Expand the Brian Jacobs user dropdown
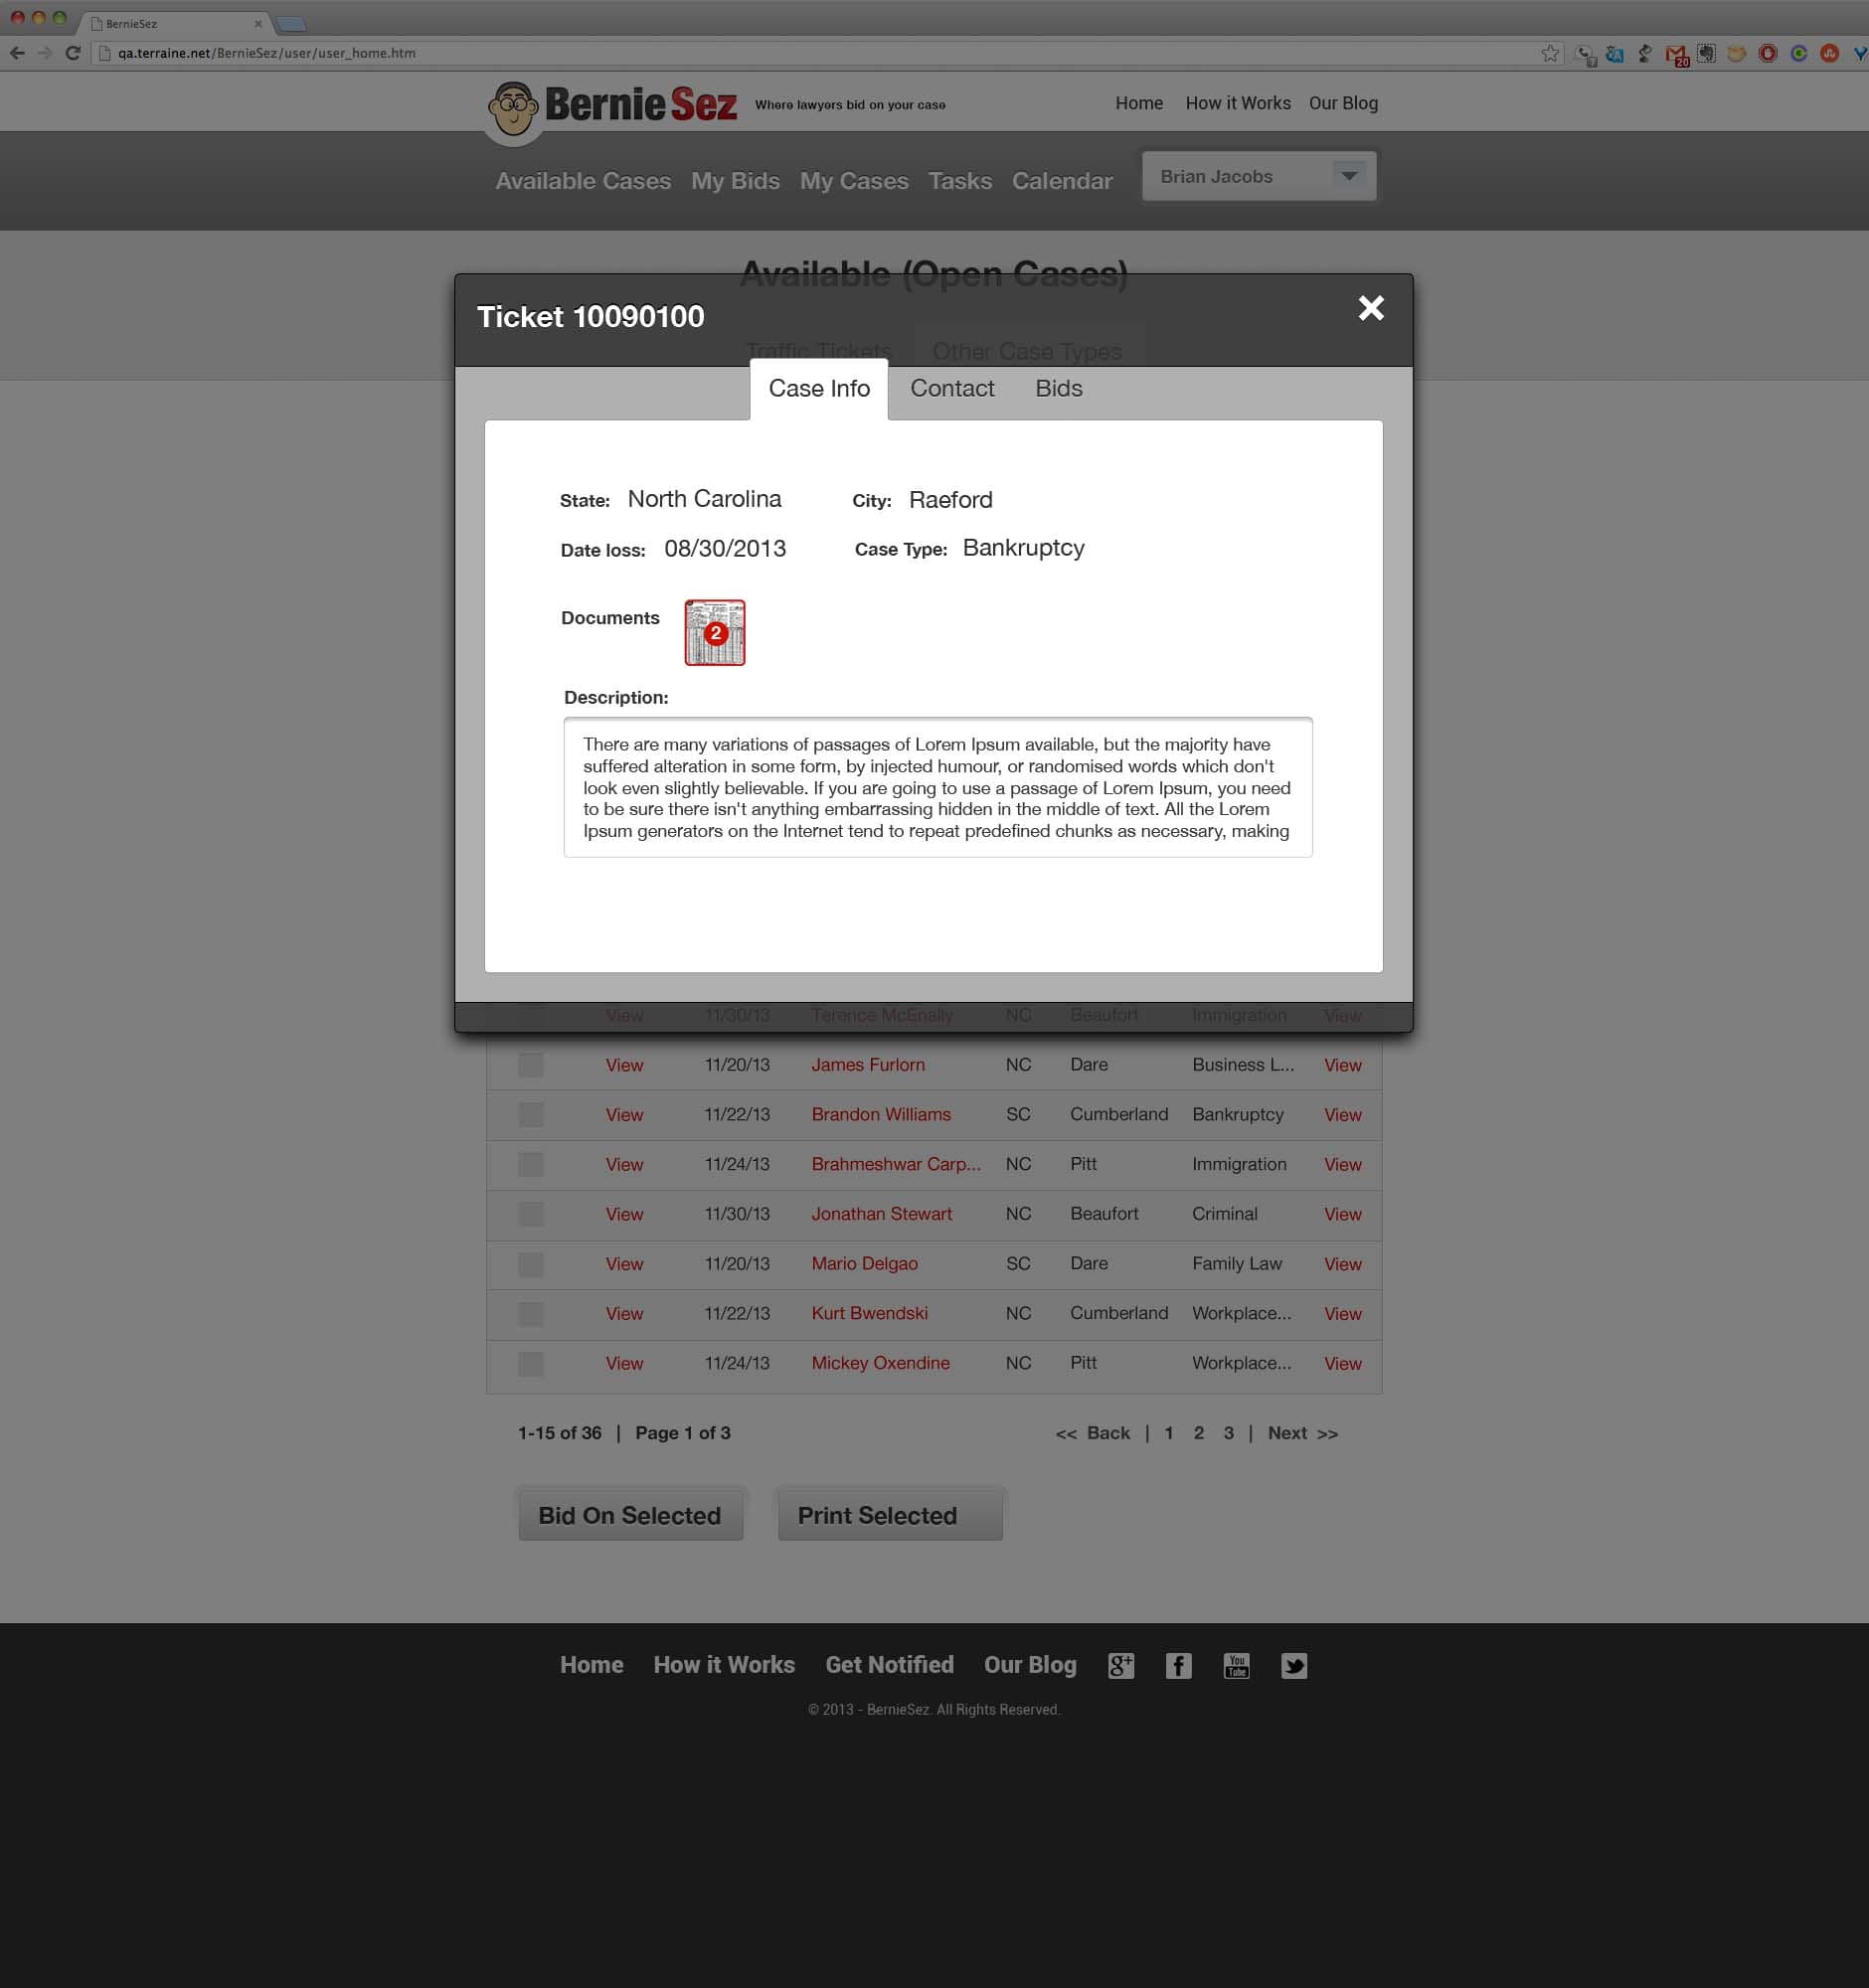 click(1348, 176)
